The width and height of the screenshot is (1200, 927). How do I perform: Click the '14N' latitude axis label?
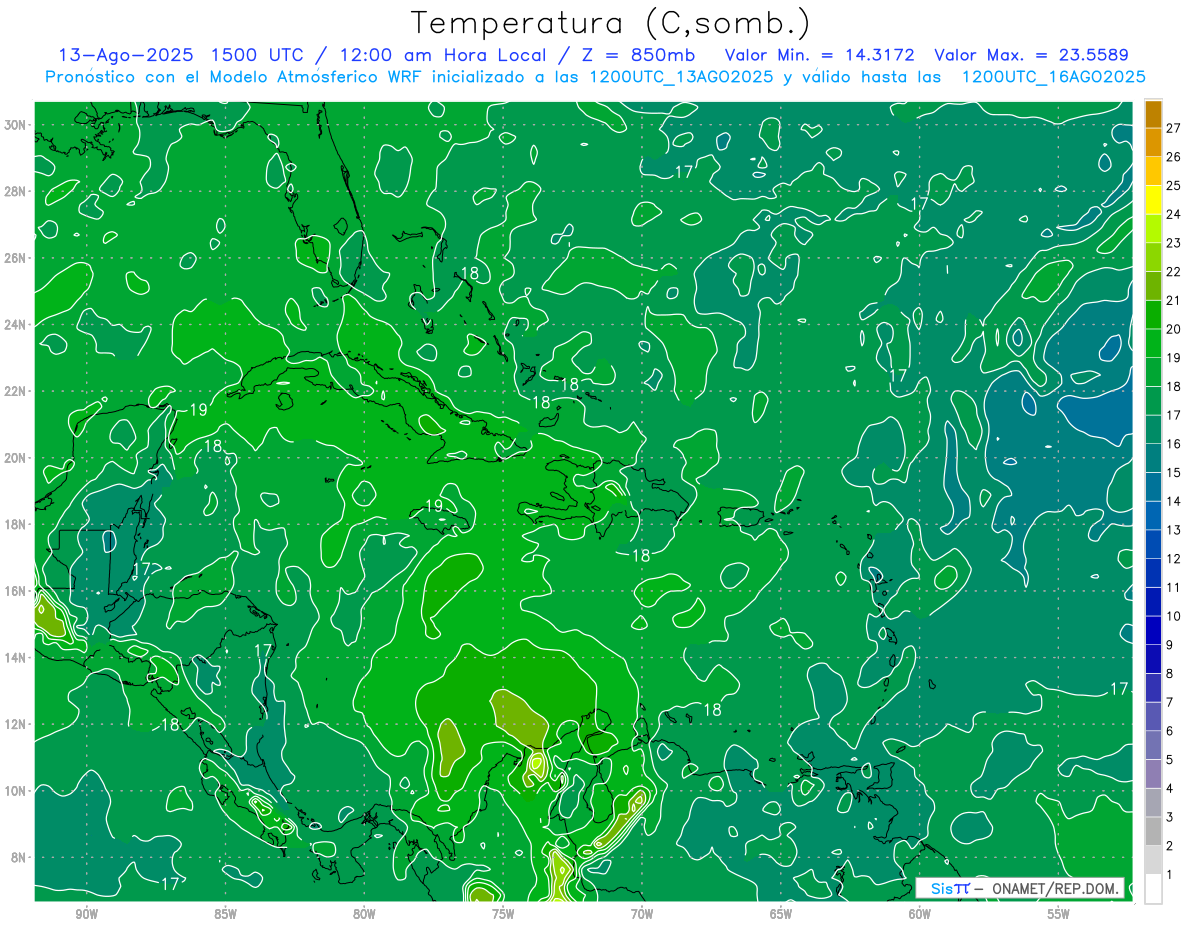click(x=15, y=658)
